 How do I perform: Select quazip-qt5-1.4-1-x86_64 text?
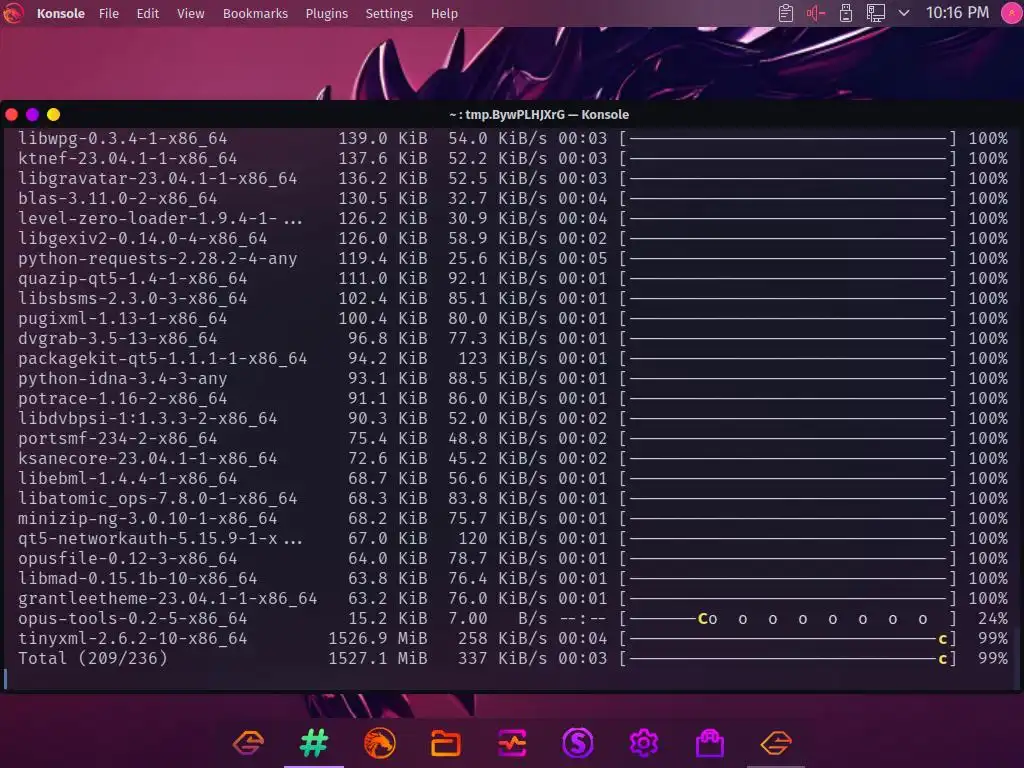[133, 278]
